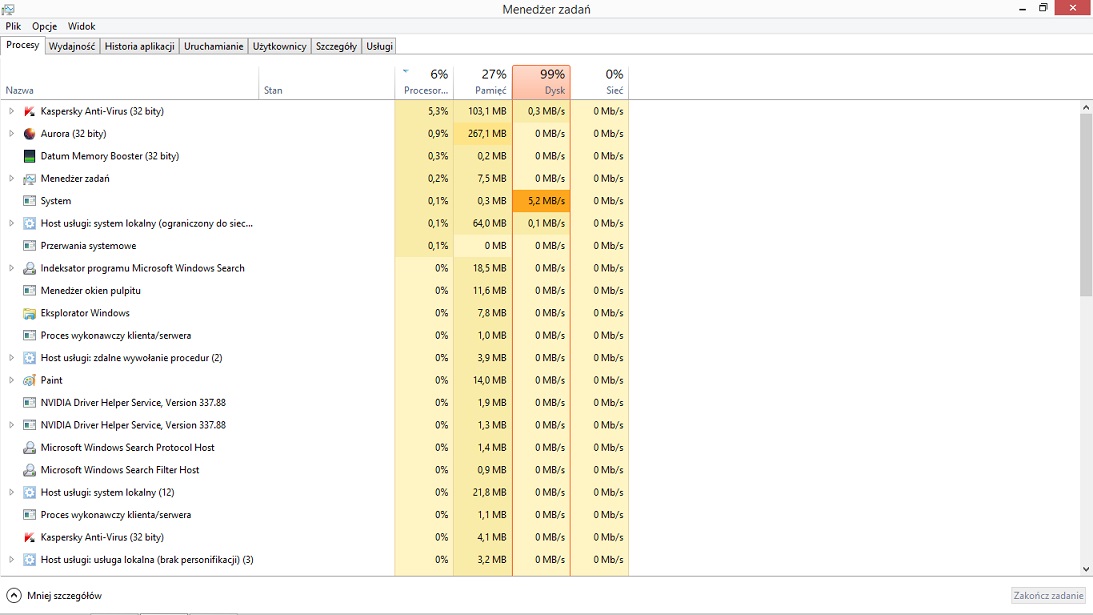Click the 267,1 MB memory value for Aurora

pyautogui.click(x=482, y=133)
